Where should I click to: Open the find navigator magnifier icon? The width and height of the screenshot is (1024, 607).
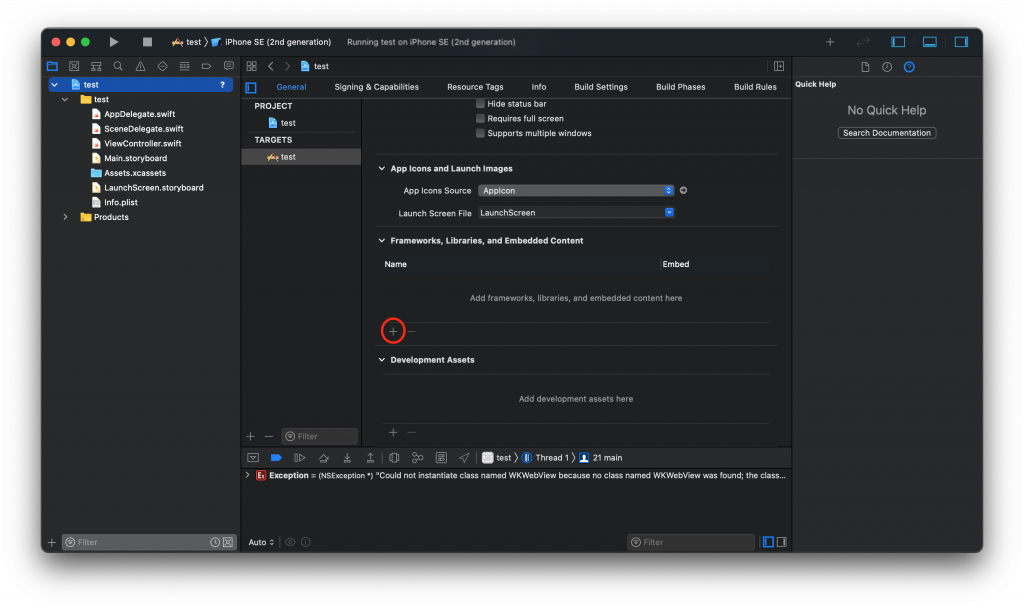click(x=118, y=66)
